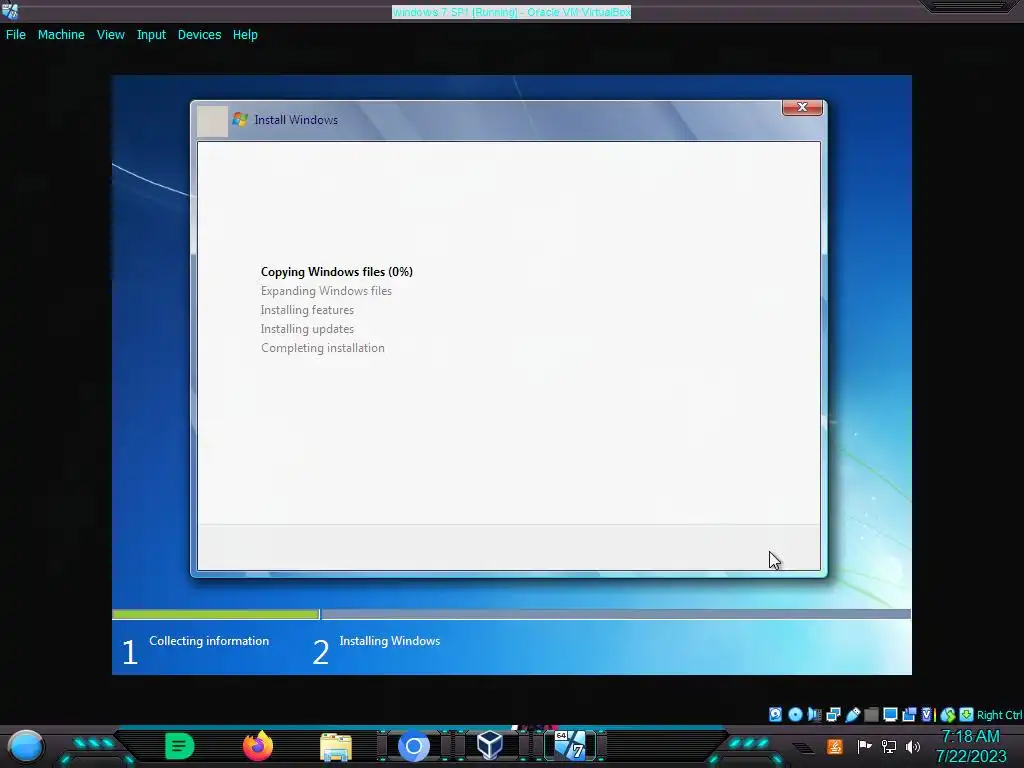Click the 'Completing installation' step text
Screen dimensions: 1024x768
(323, 347)
